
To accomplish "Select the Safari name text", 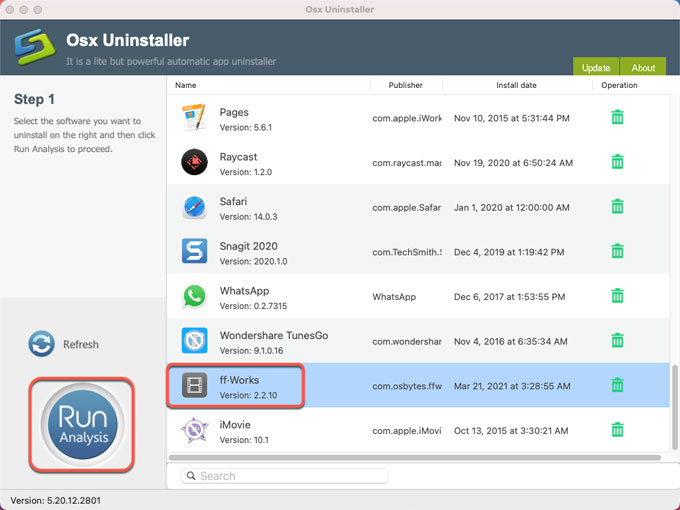I will coord(233,201).
